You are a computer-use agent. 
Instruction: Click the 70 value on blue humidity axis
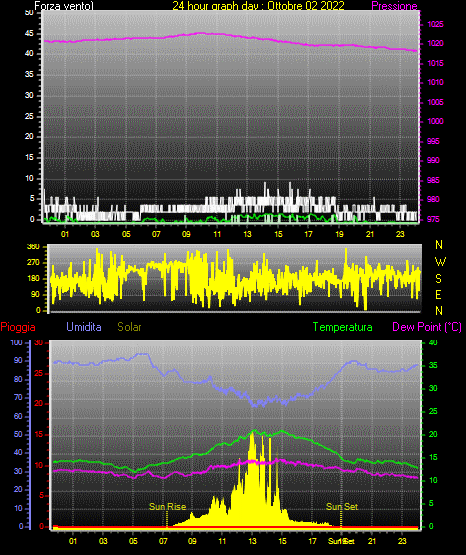pyautogui.click(x=18, y=397)
